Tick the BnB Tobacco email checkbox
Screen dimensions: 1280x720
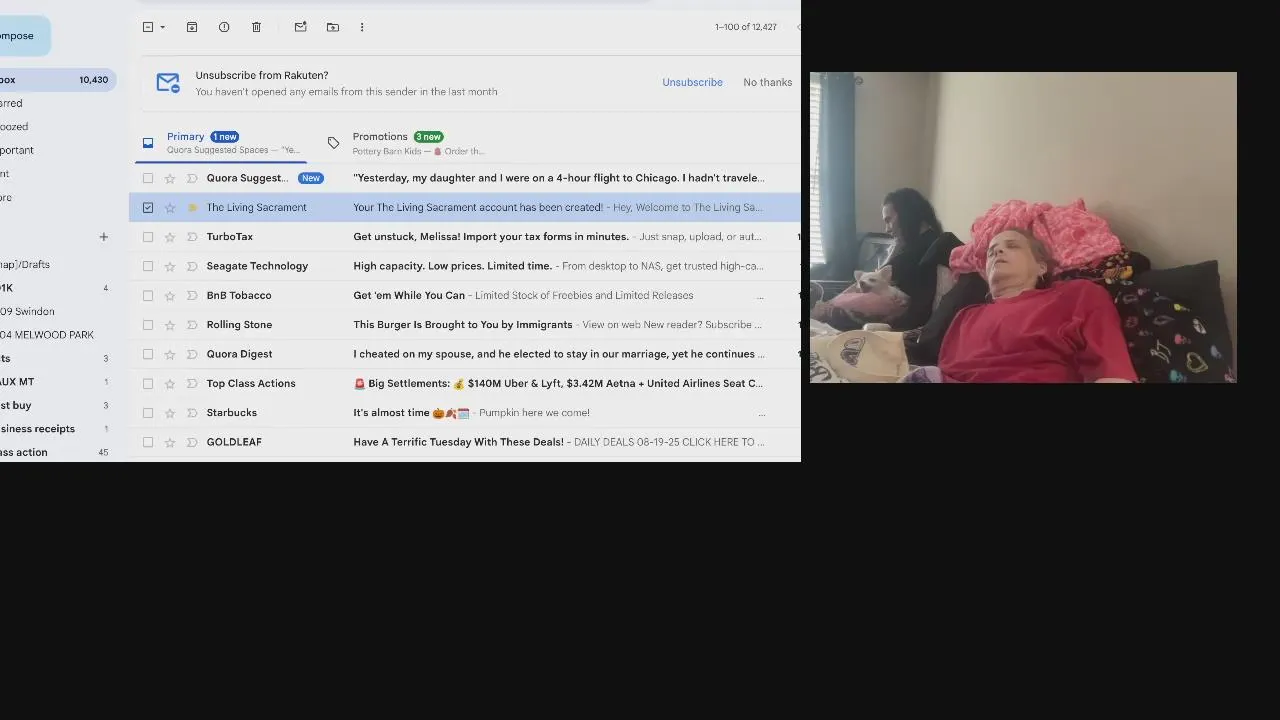(148, 296)
